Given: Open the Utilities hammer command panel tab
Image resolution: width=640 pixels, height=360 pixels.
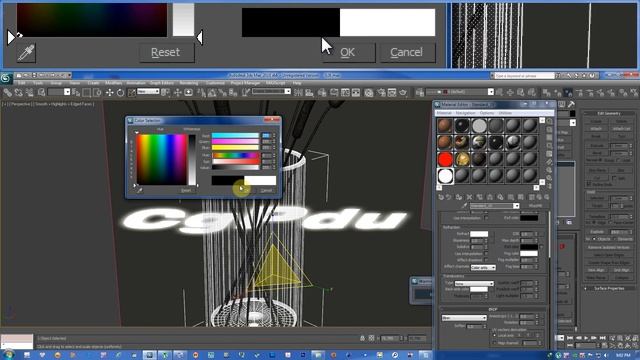Looking at the screenshot, I should pos(571,105).
